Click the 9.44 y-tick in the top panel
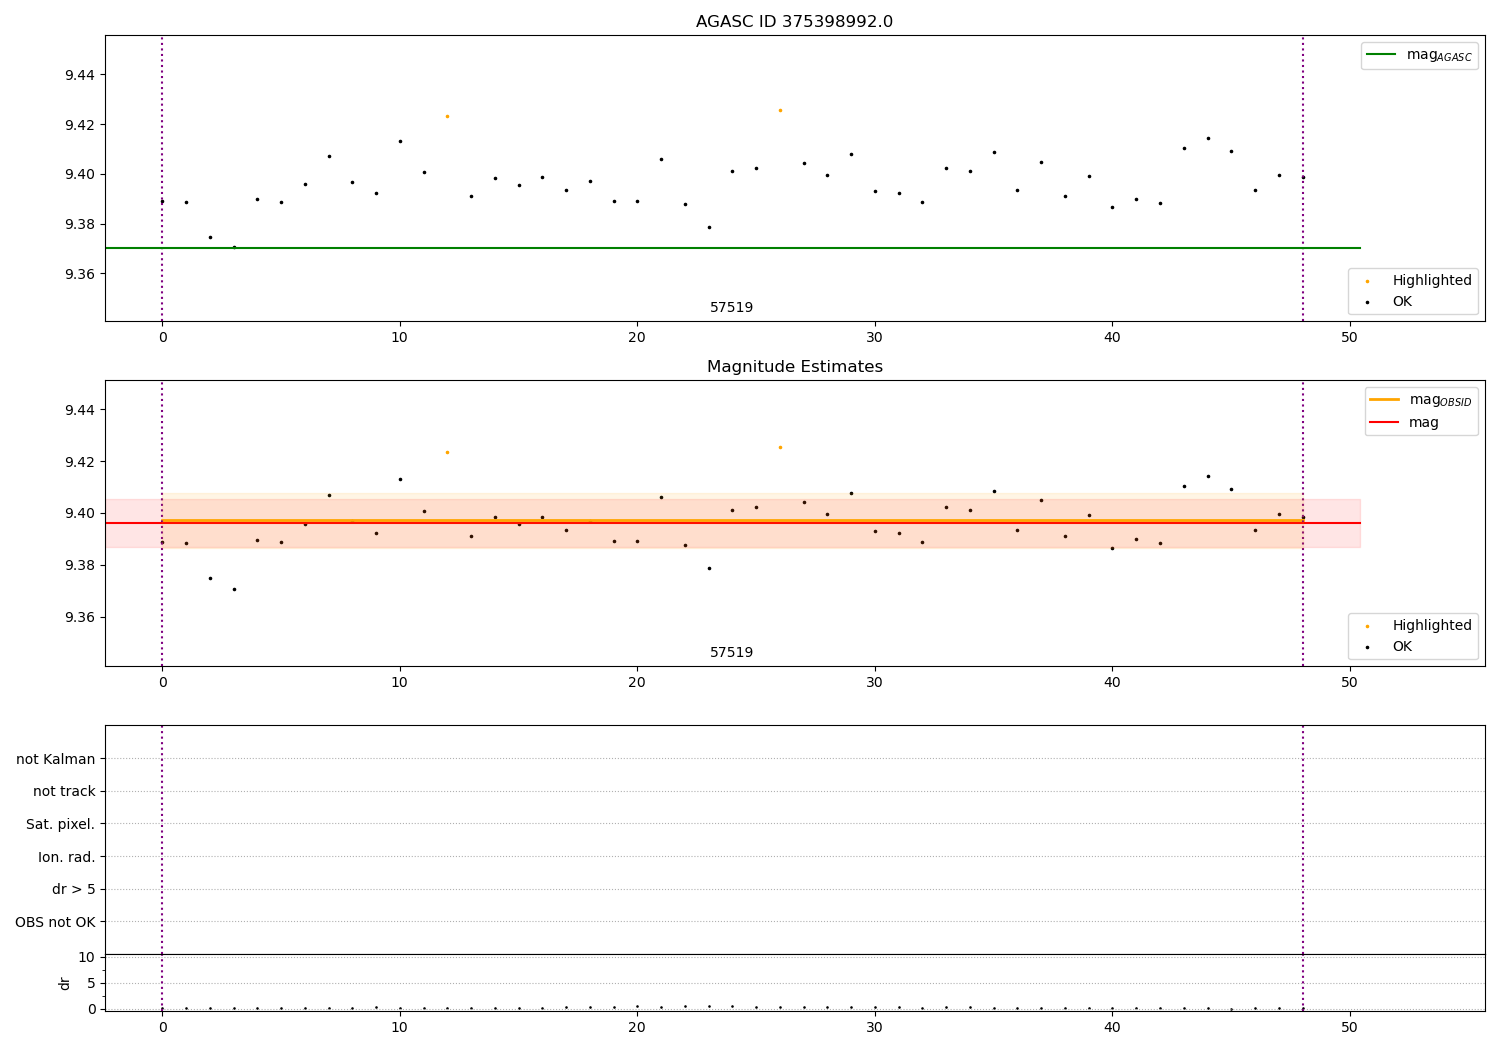 [x=80, y=75]
